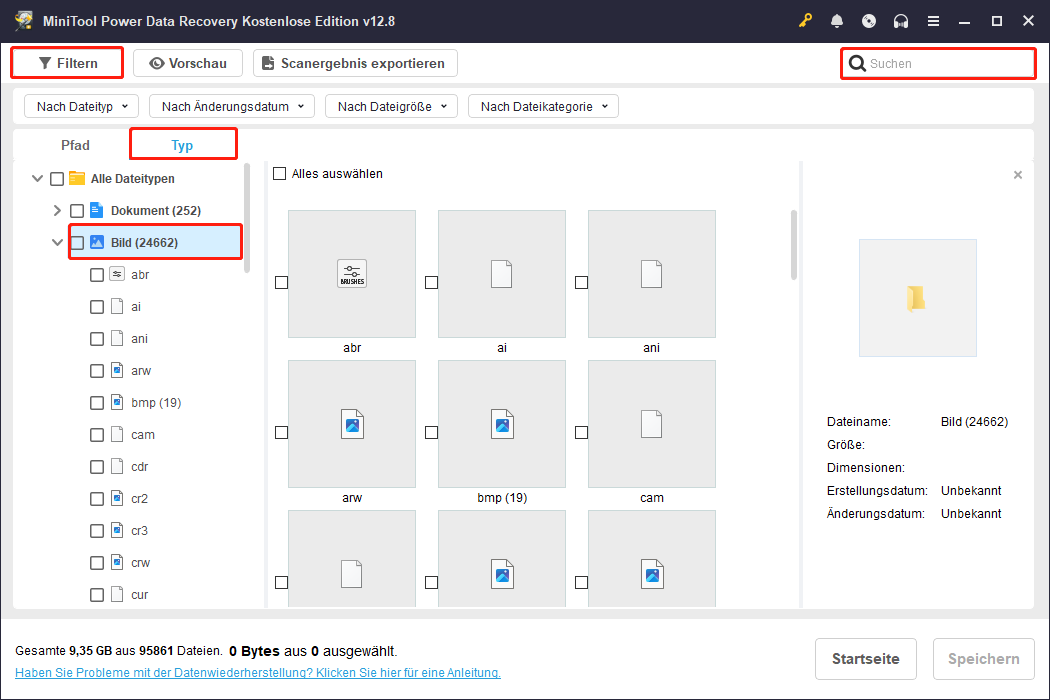Collapse the Alle Dateitypen tree node
The width and height of the screenshot is (1050, 700).
(38, 178)
